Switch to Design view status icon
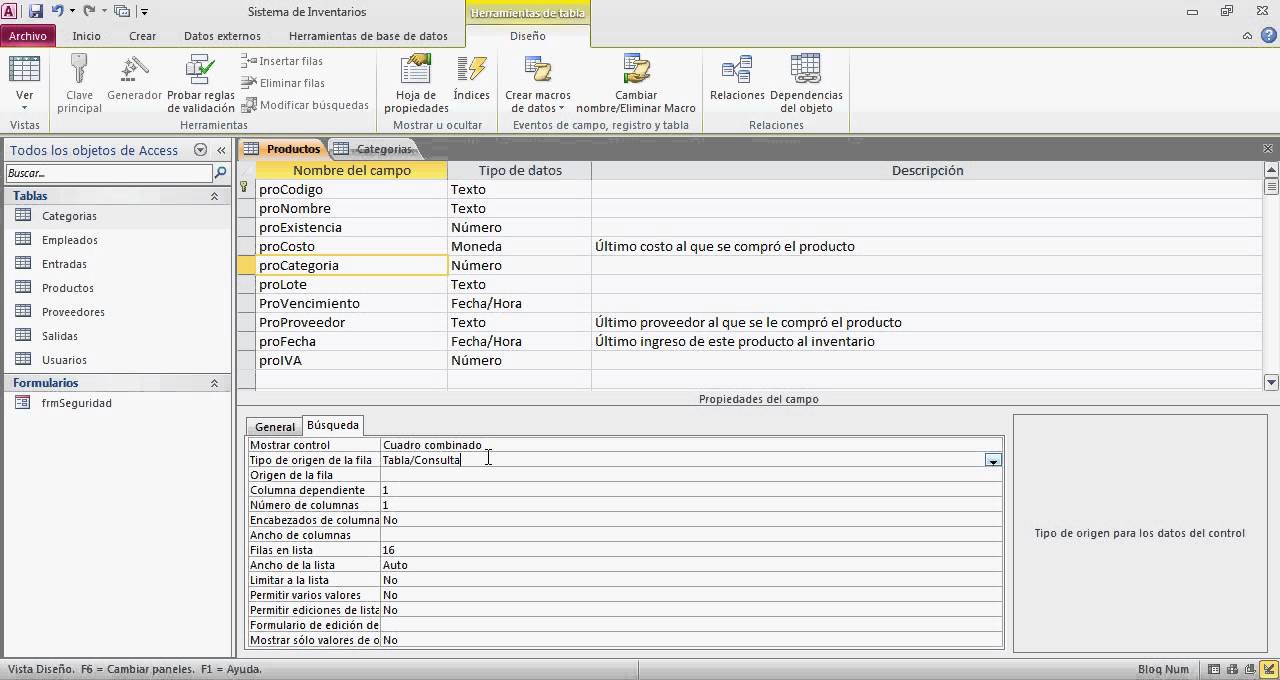This screenshot has width=1280, height=680. pyautogui.click(x=1268, y=670)
